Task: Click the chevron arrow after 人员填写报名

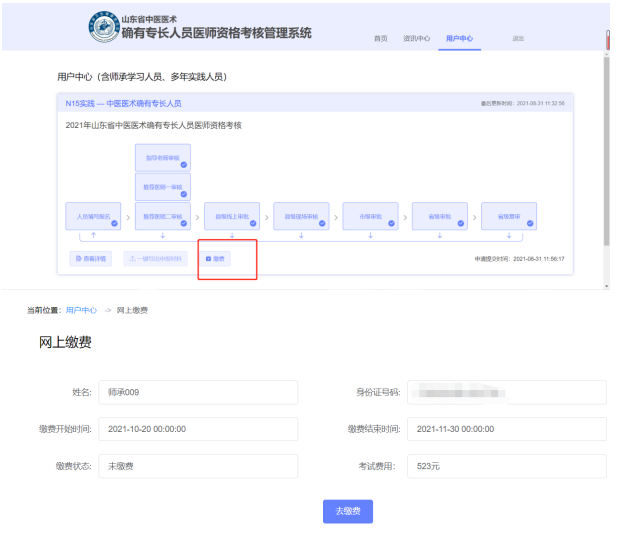Action: pyautogui.click(x=128, y=216)
